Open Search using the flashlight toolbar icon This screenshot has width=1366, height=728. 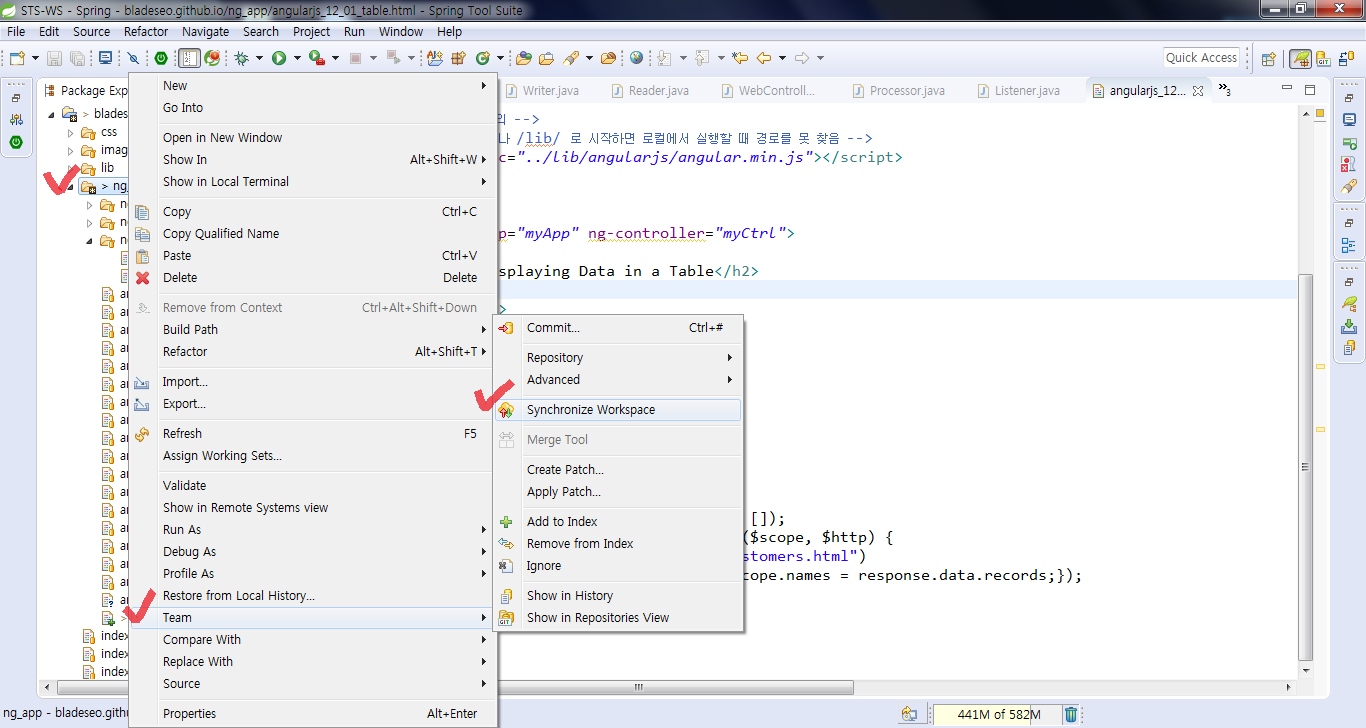click(572, 57)
